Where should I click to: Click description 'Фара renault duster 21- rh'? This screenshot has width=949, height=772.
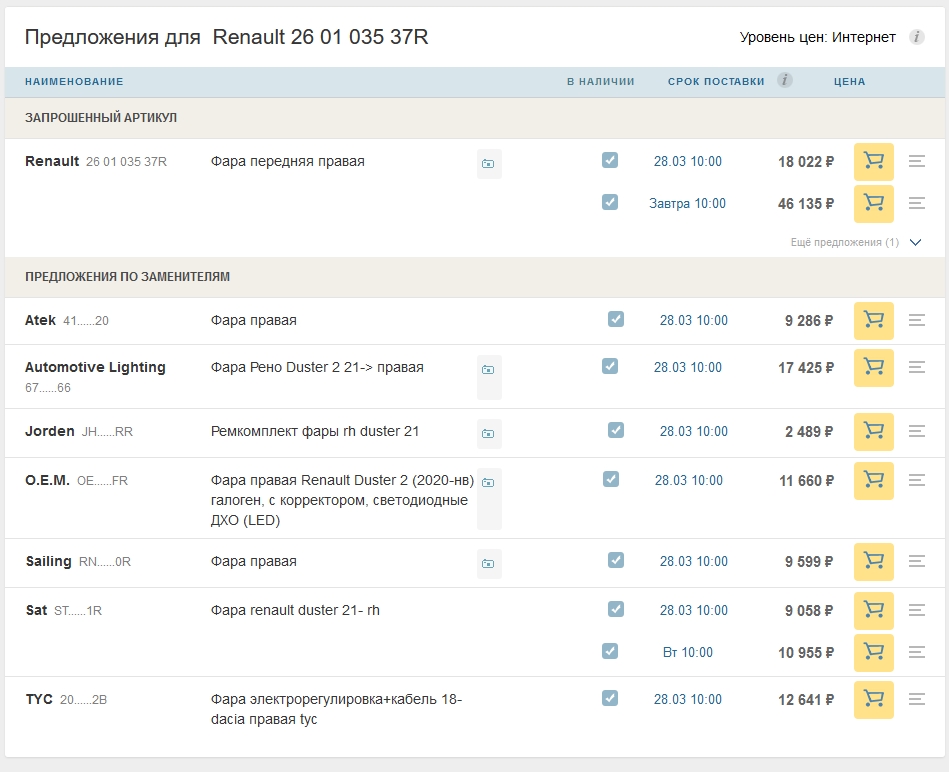(x=295, y=610)
